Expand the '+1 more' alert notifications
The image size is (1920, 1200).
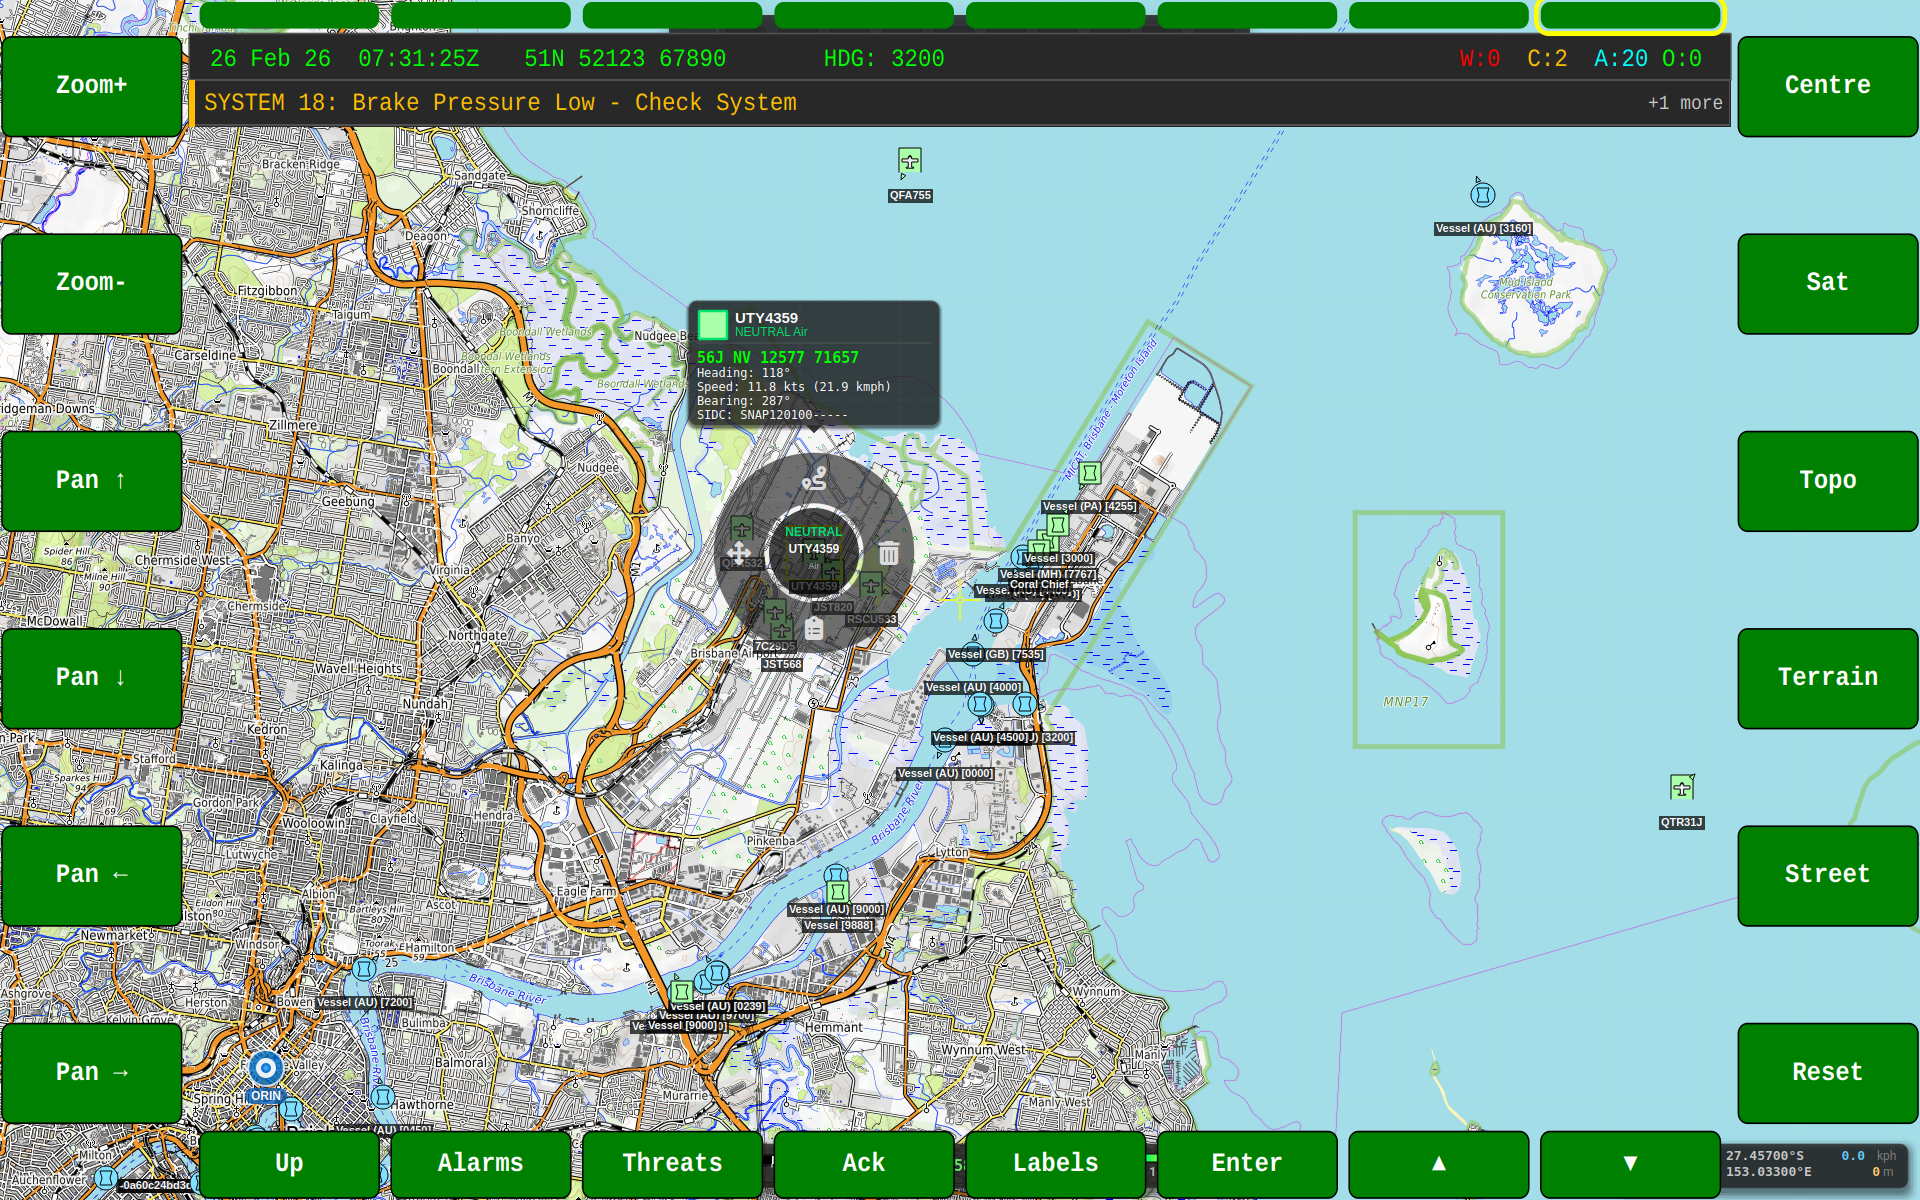1685,102
